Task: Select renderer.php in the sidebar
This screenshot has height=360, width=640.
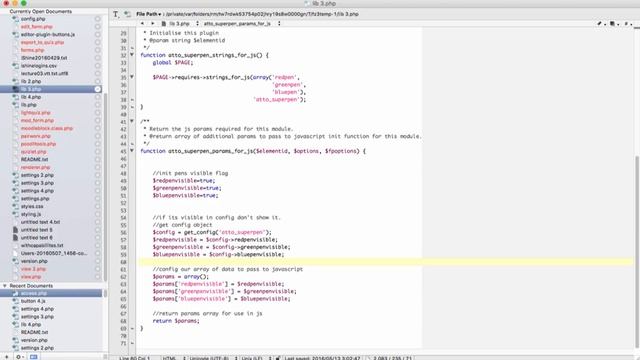Action: [35, 167]
